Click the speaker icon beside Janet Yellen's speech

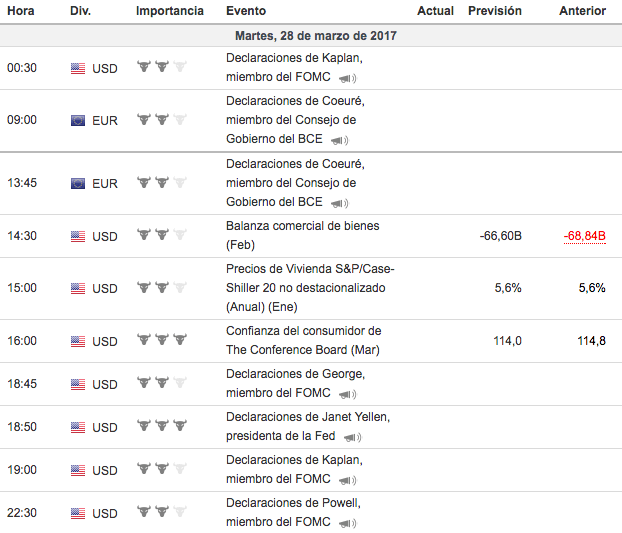[x=351, y=437]
